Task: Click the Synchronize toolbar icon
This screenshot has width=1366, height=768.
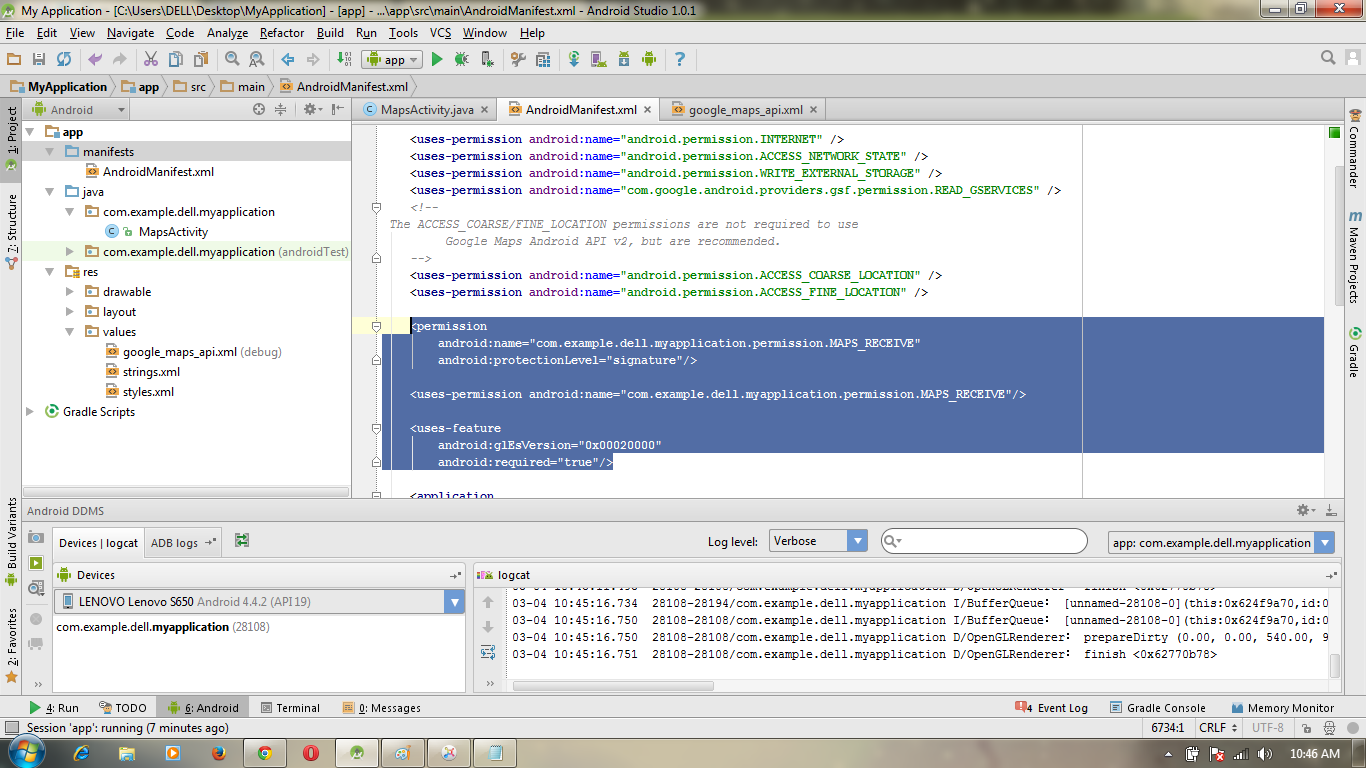Action: [64, 60]
